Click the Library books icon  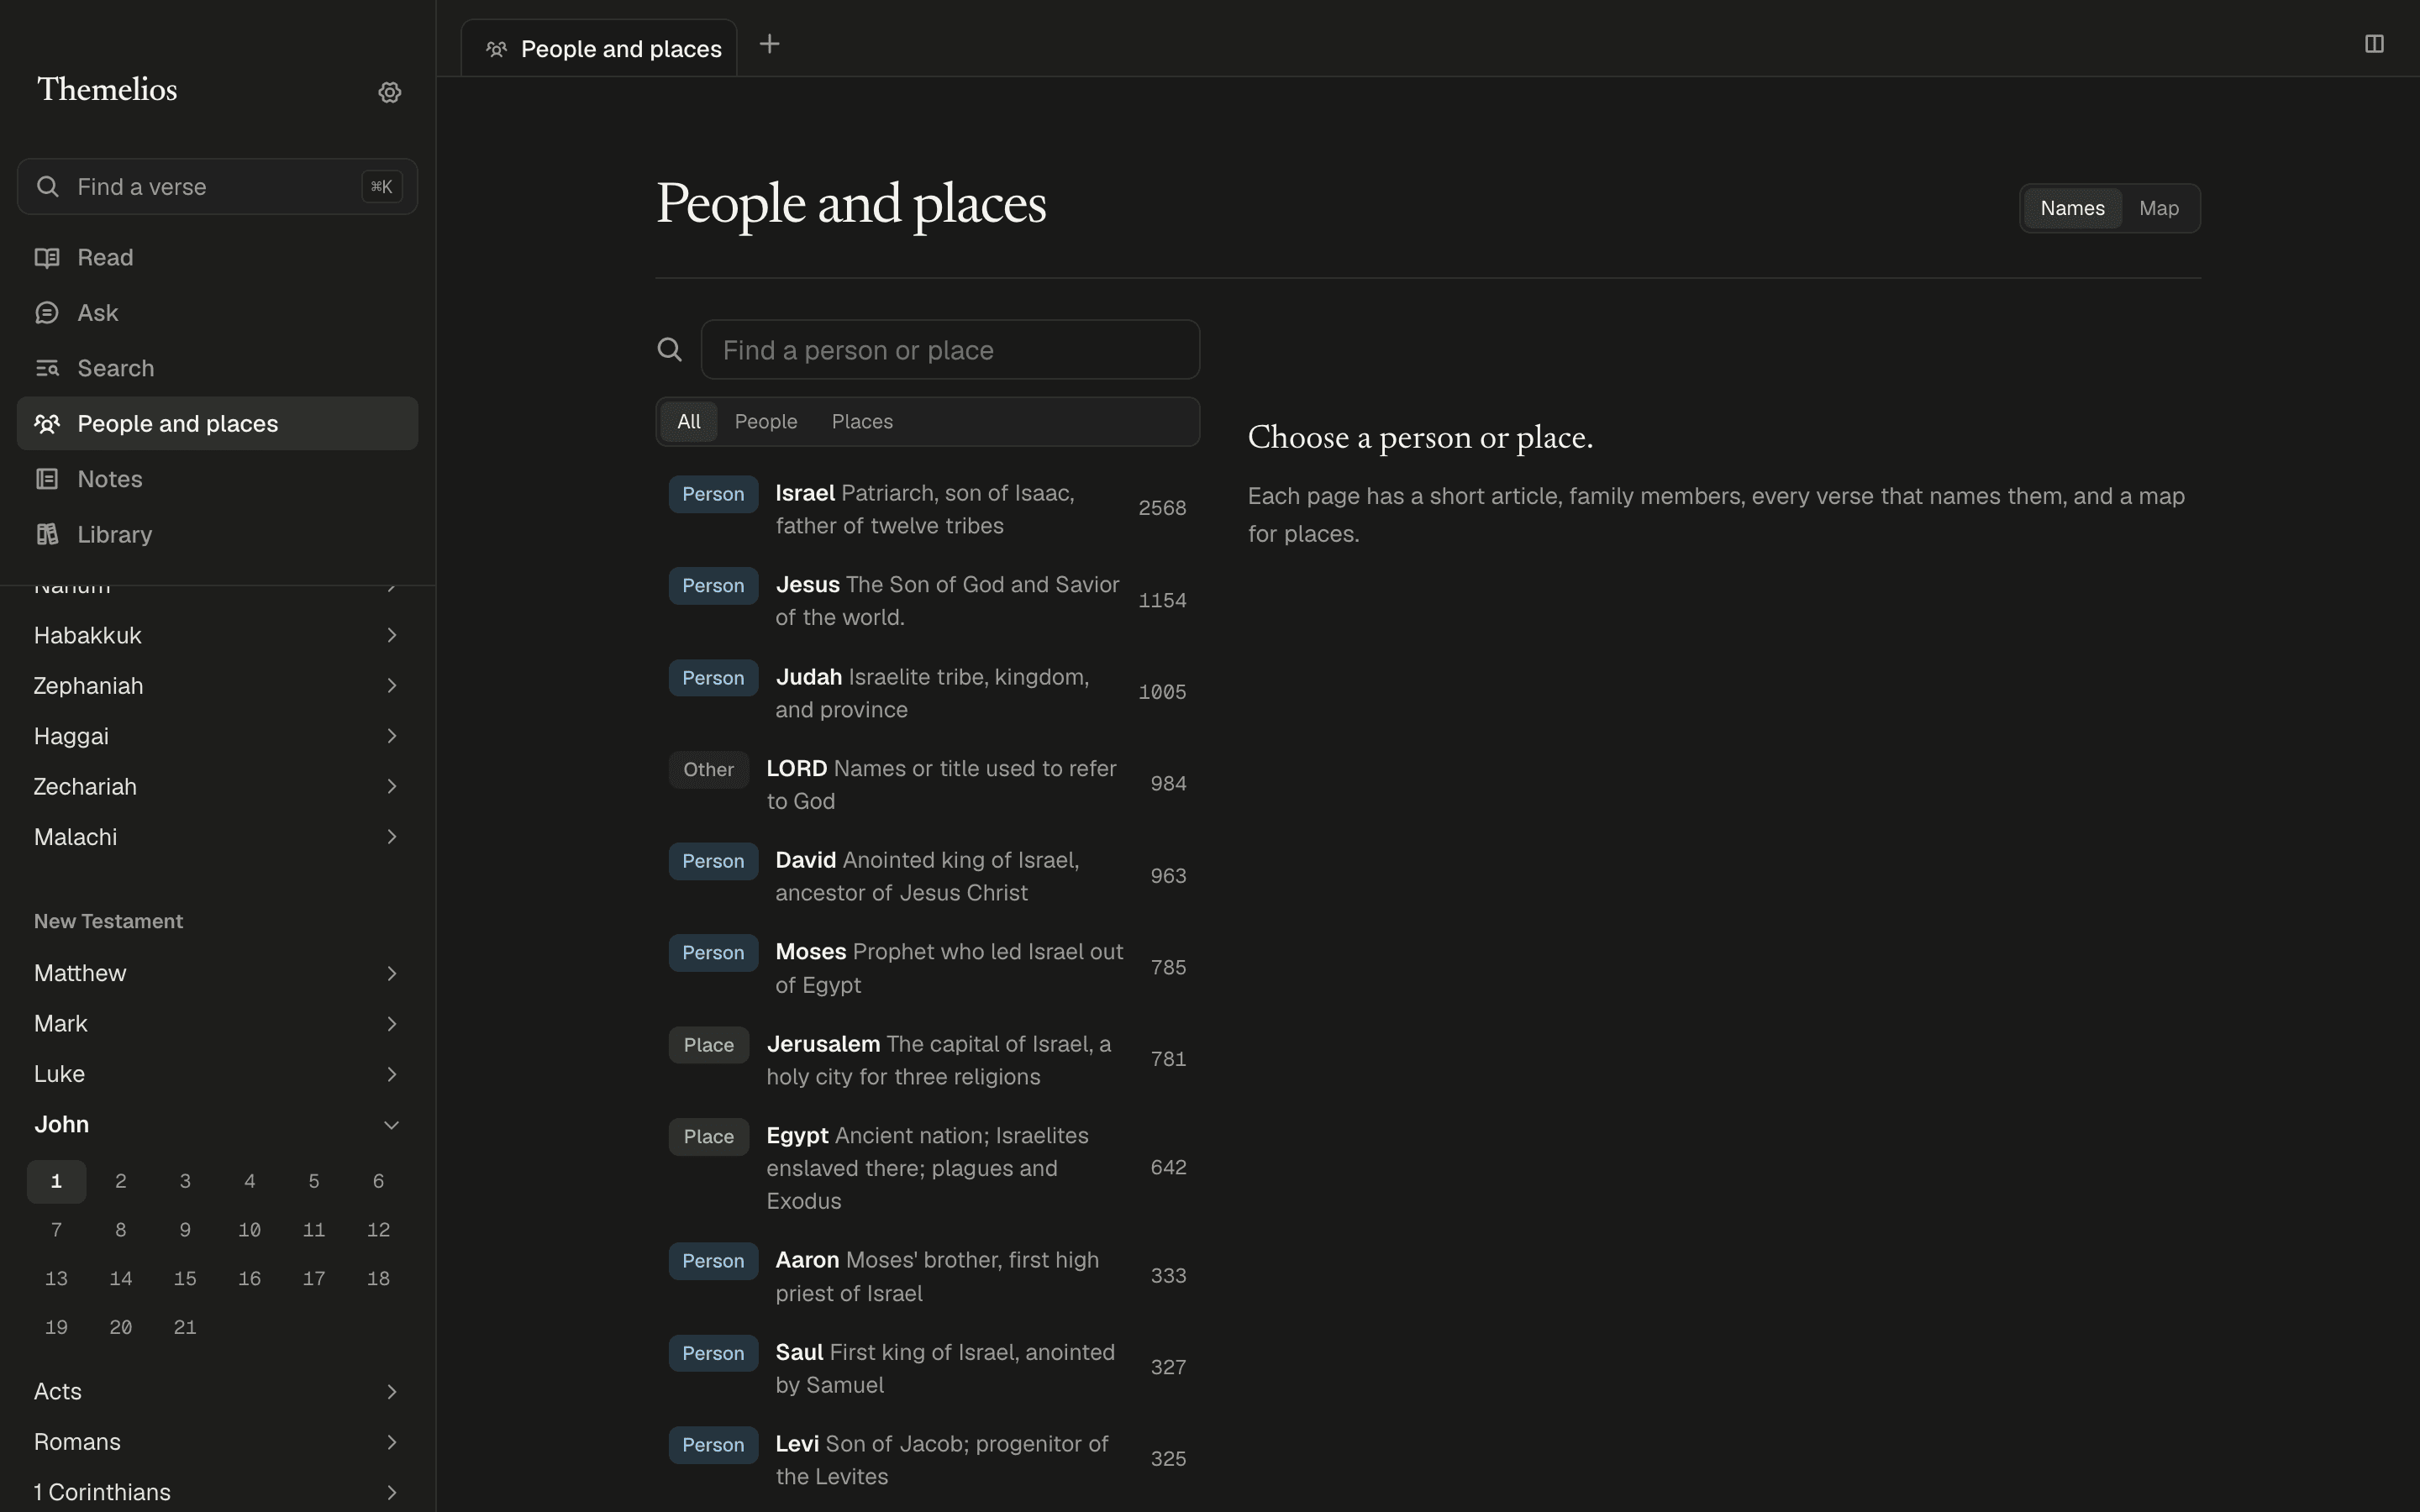[x=47, y=534]
